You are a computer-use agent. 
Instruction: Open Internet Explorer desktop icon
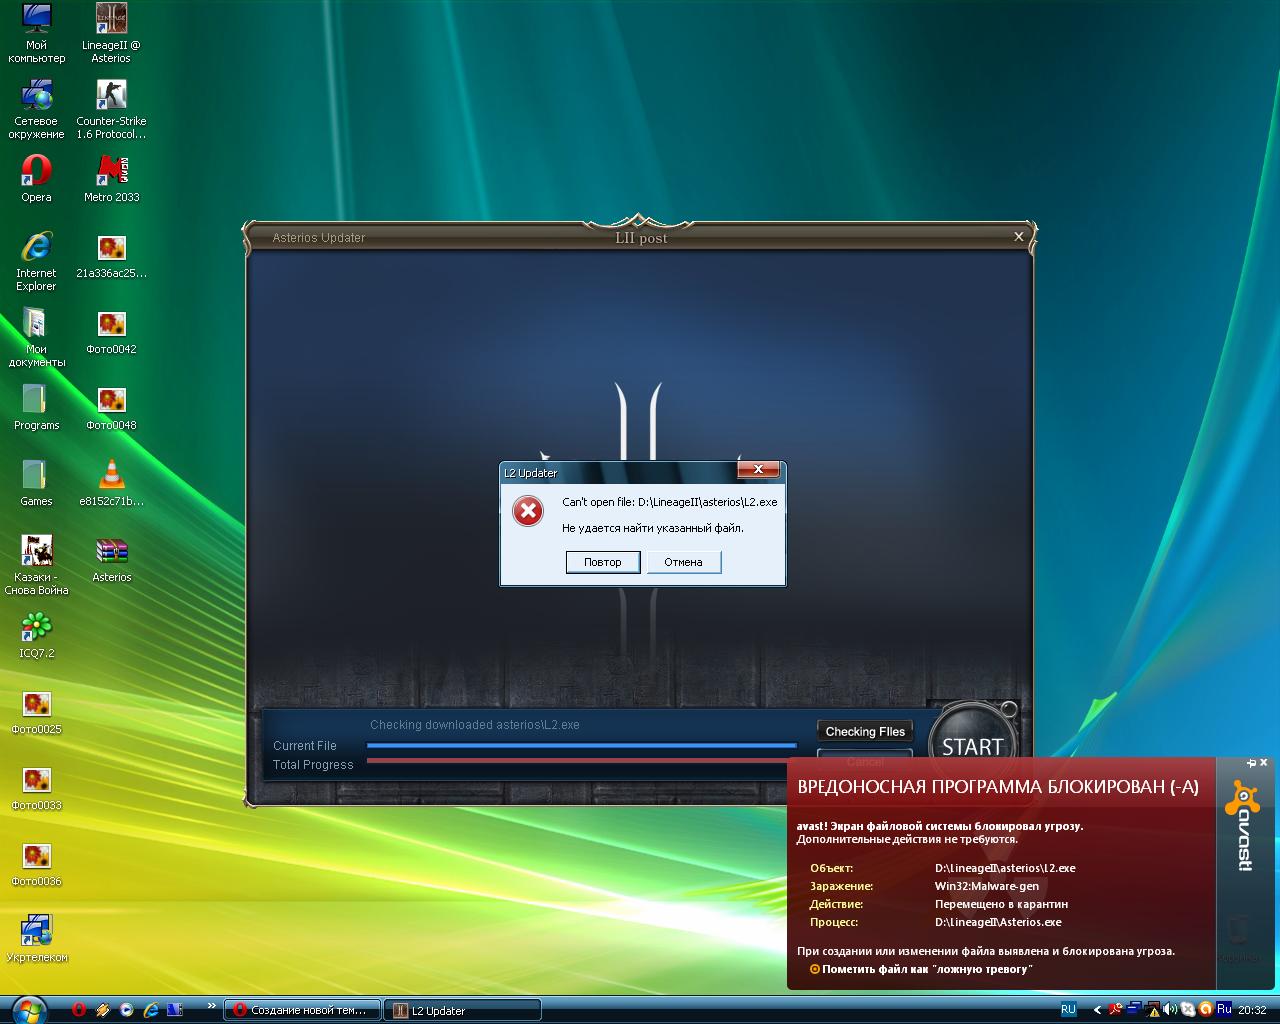click(36, 262)
